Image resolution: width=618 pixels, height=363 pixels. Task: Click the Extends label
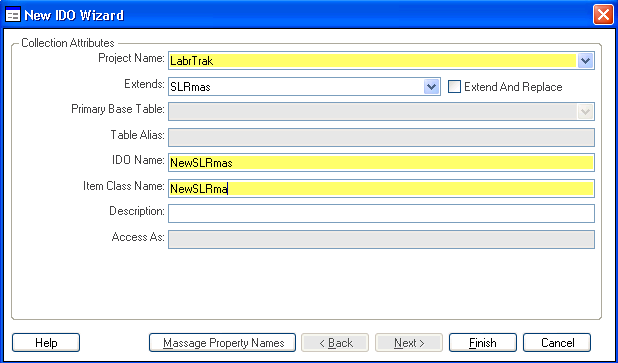[x=144, y=84]
